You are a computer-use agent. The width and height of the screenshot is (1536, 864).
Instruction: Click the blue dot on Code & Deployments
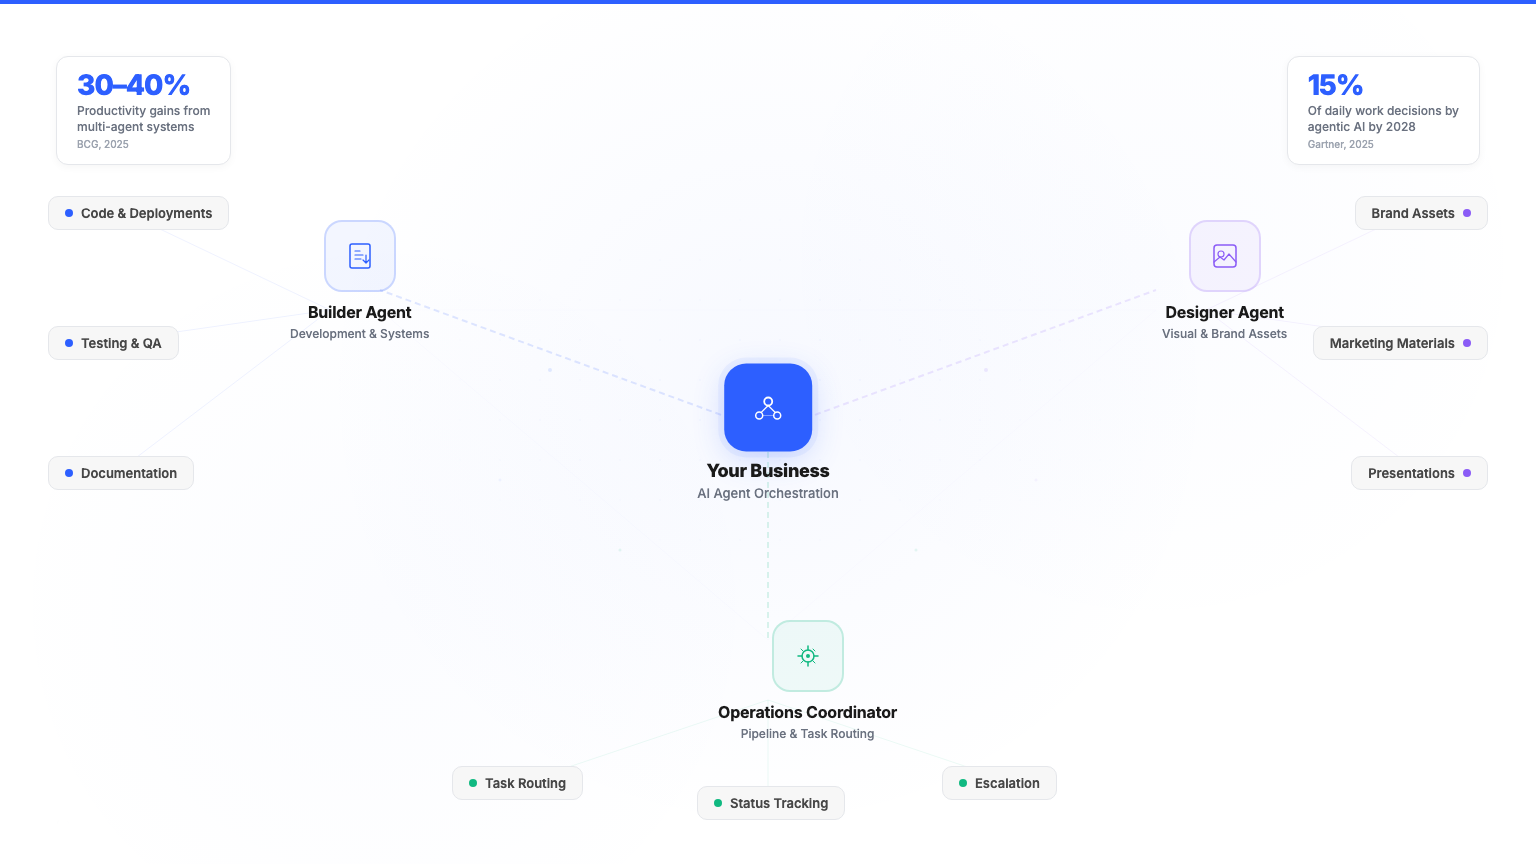click(68, 213)
